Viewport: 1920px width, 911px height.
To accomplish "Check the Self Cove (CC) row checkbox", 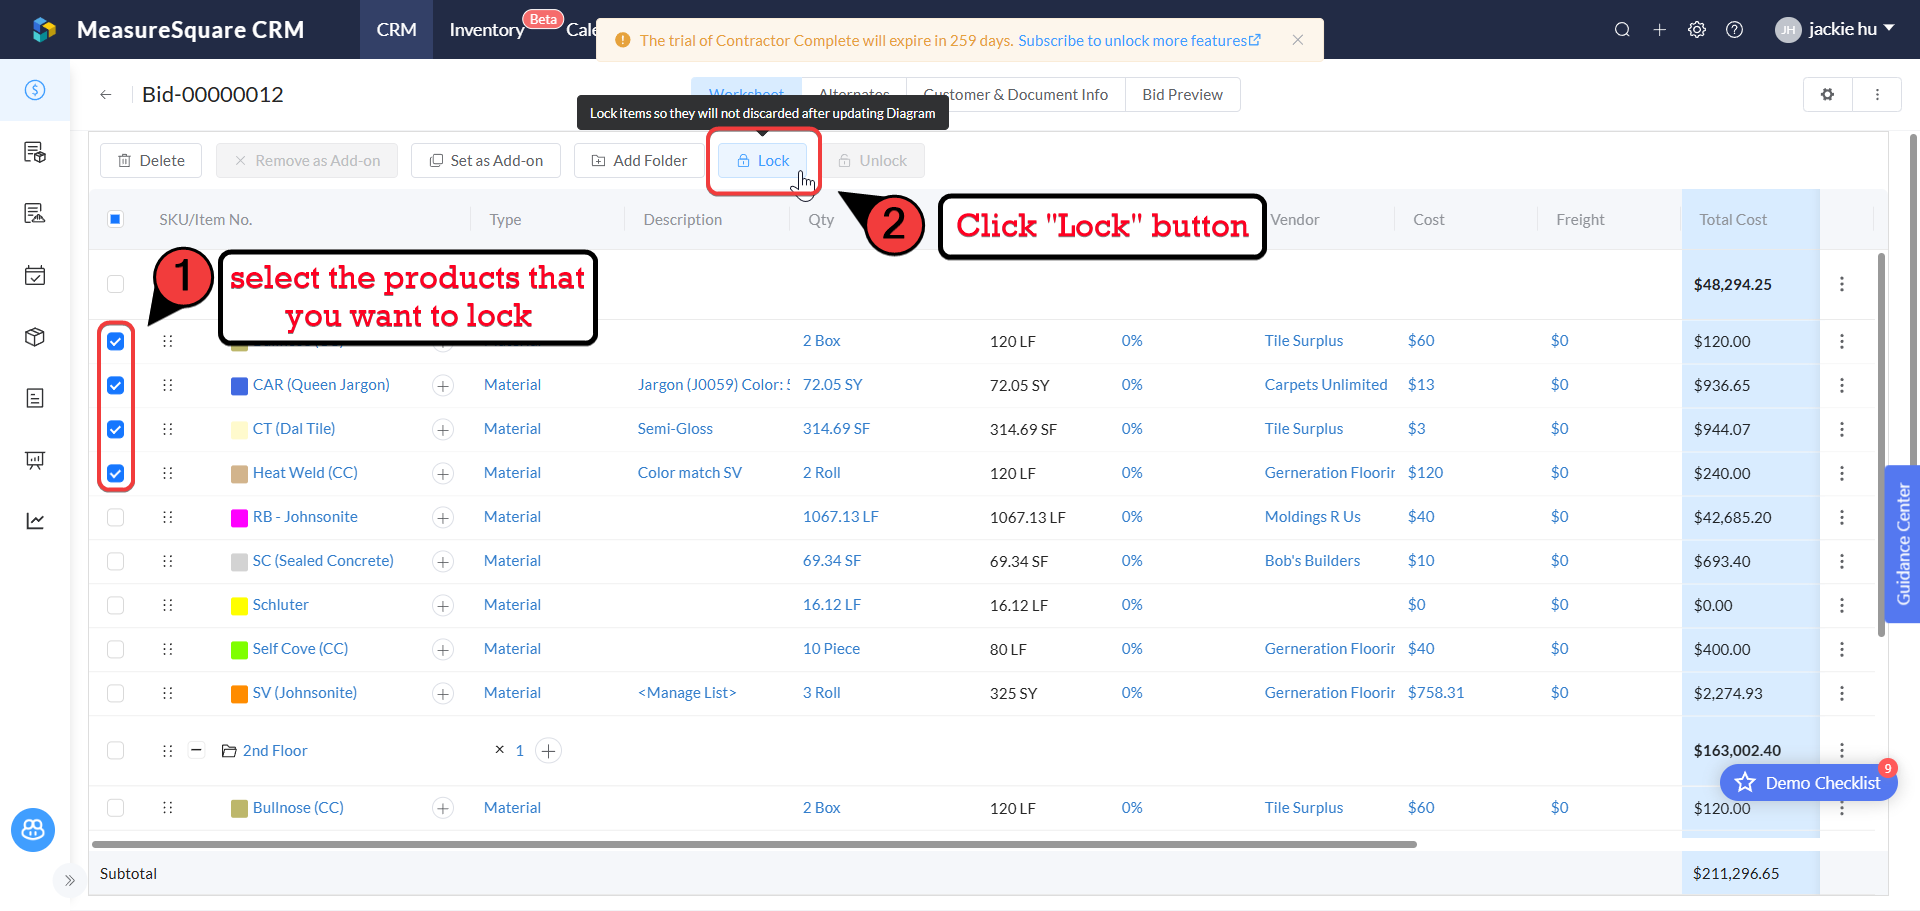I will tap(116, 649).
